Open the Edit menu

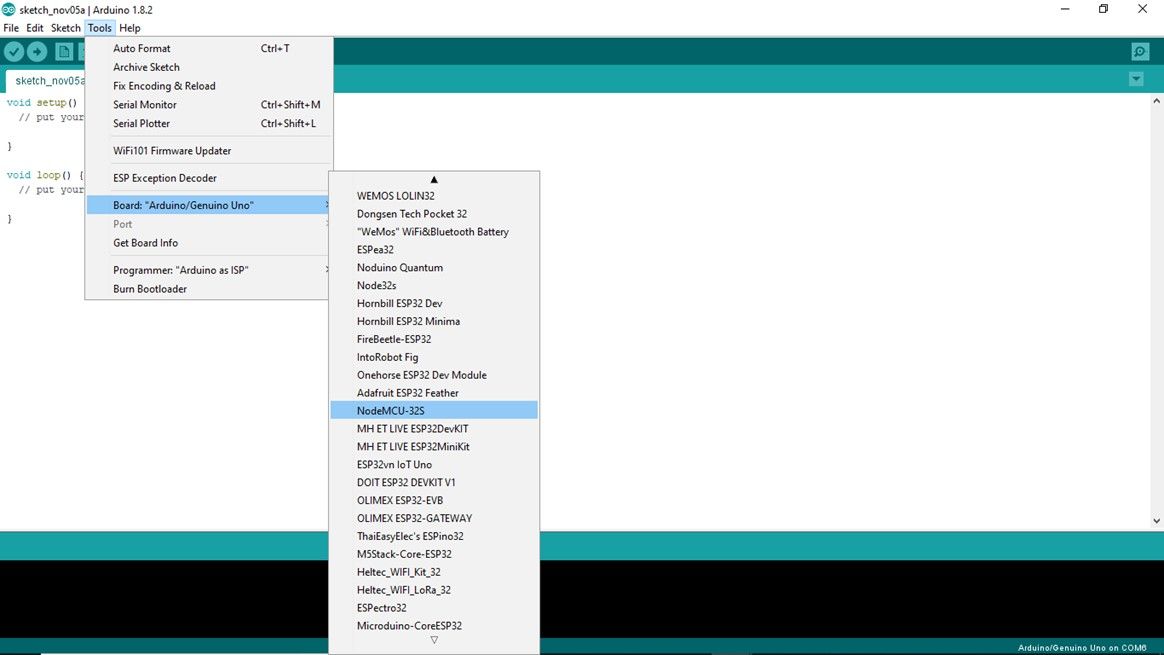click(35, 27)
